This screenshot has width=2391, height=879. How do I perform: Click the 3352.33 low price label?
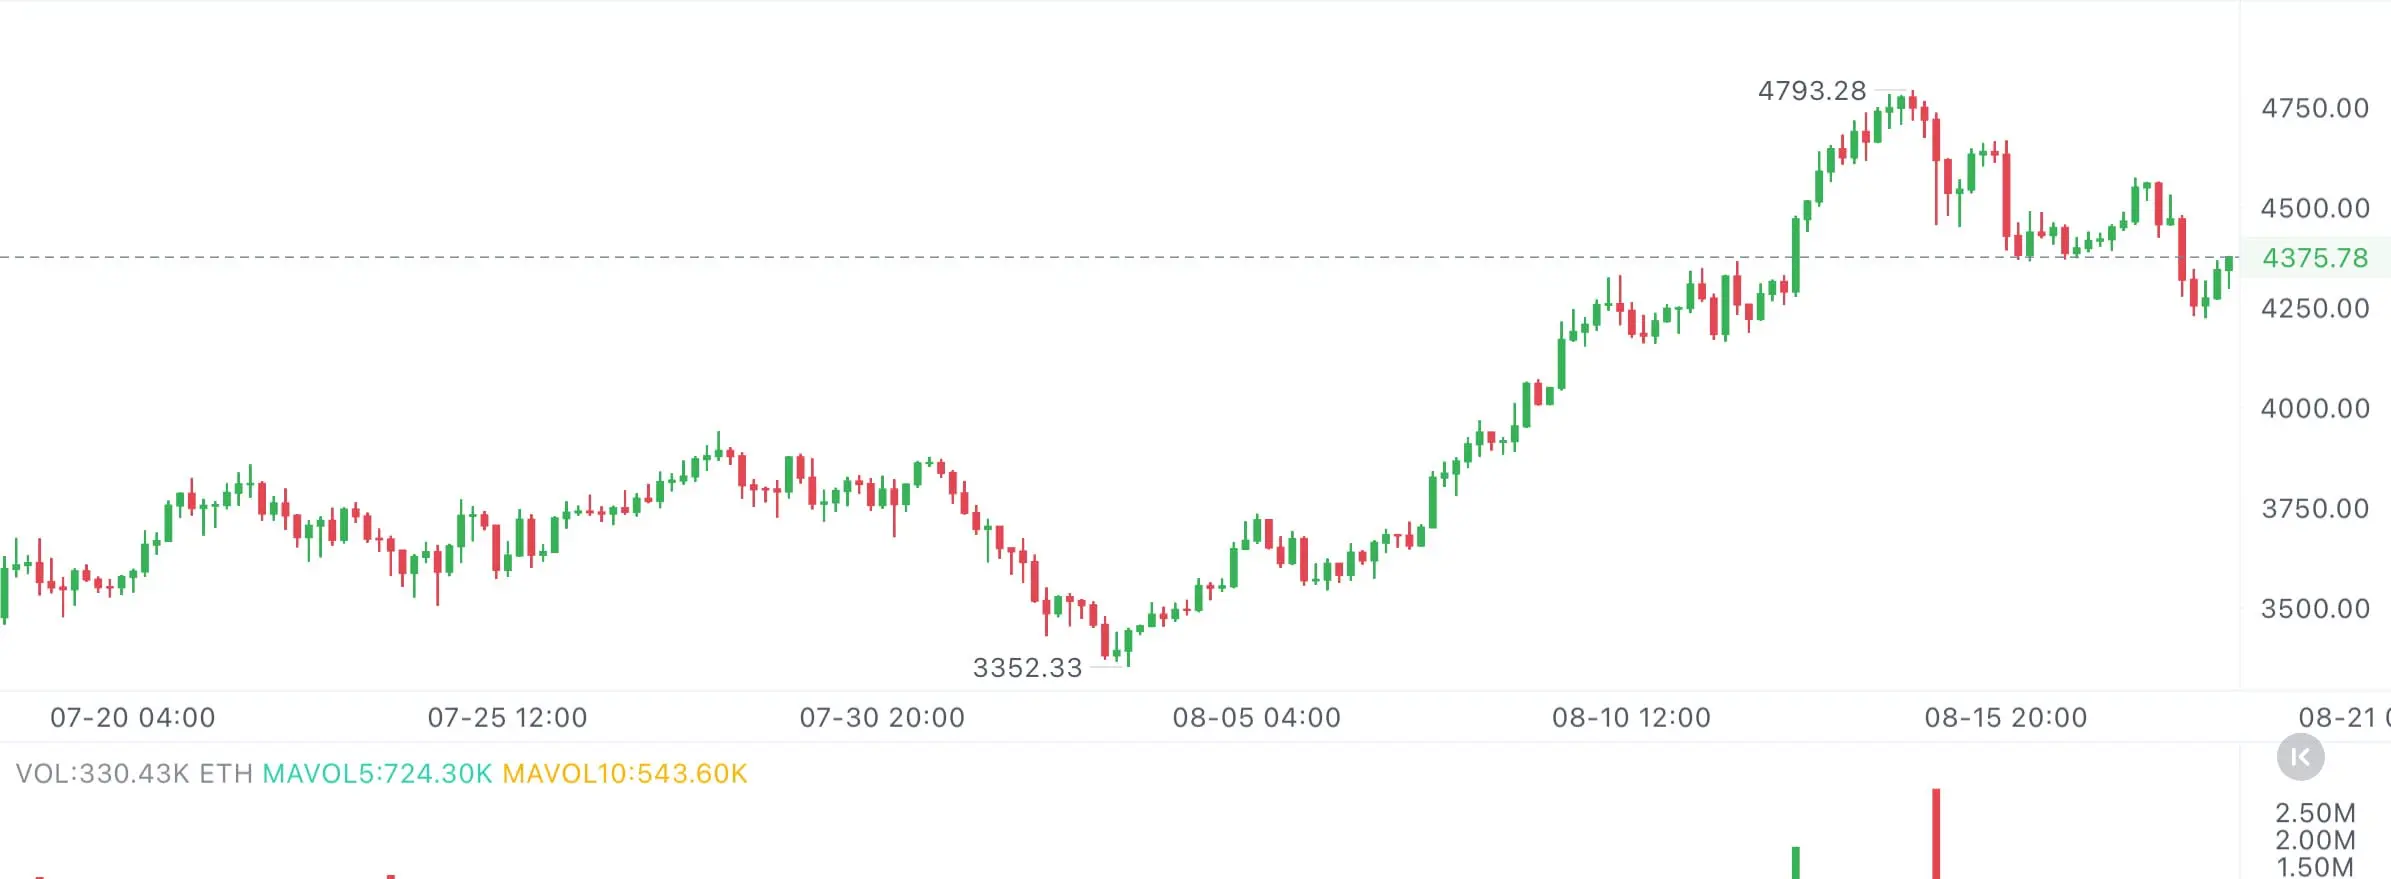click(x=1027, y=668)
